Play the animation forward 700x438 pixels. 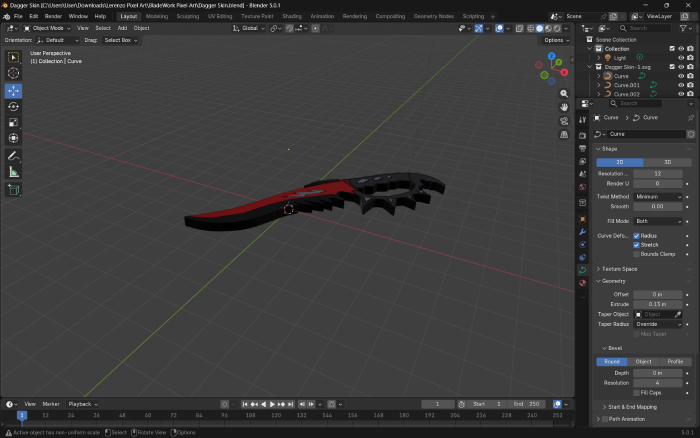coord(272,404)
